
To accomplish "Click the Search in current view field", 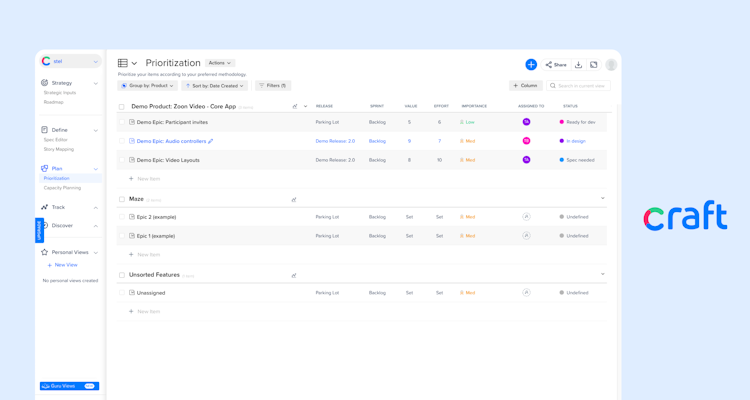I will coord(578,86).
